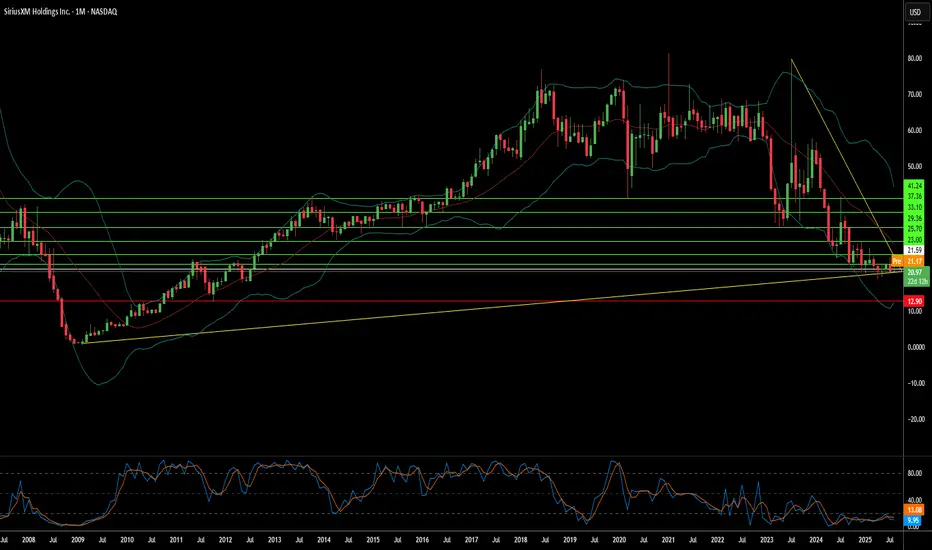Select the green 33.10 level label

tap(913, 208)
